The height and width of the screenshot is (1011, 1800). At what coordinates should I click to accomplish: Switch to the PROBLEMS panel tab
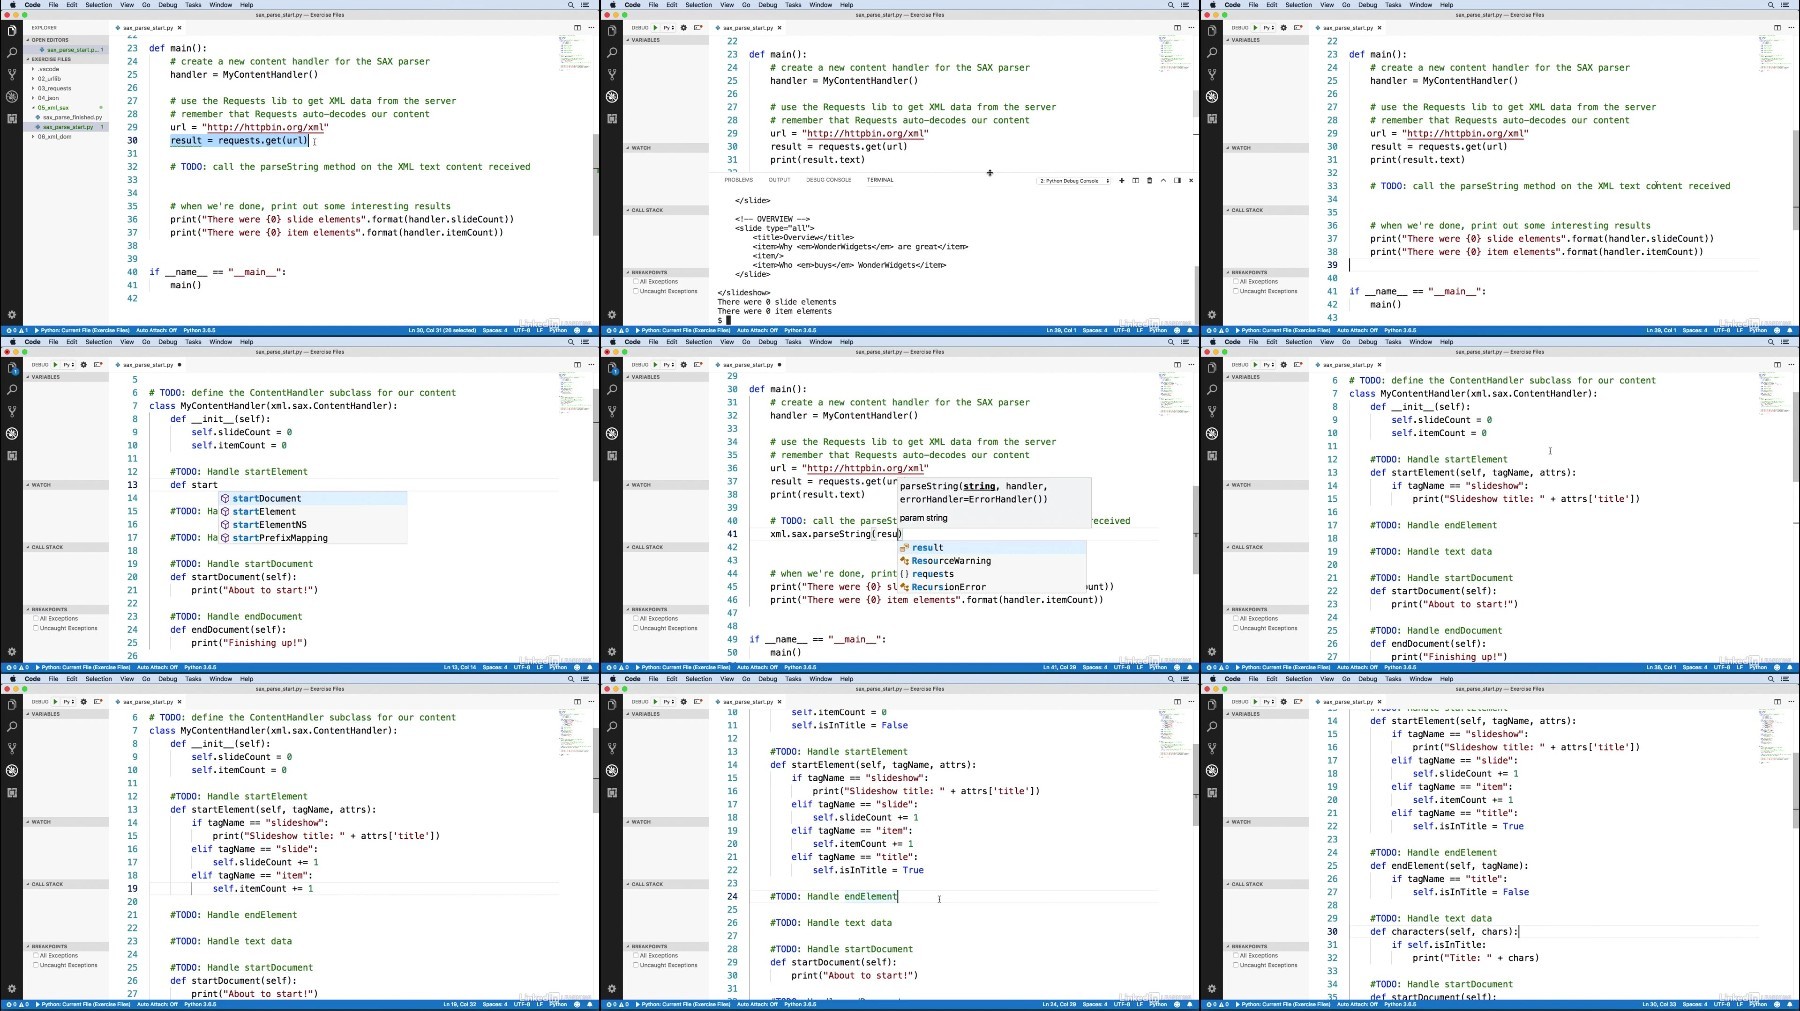738,180
